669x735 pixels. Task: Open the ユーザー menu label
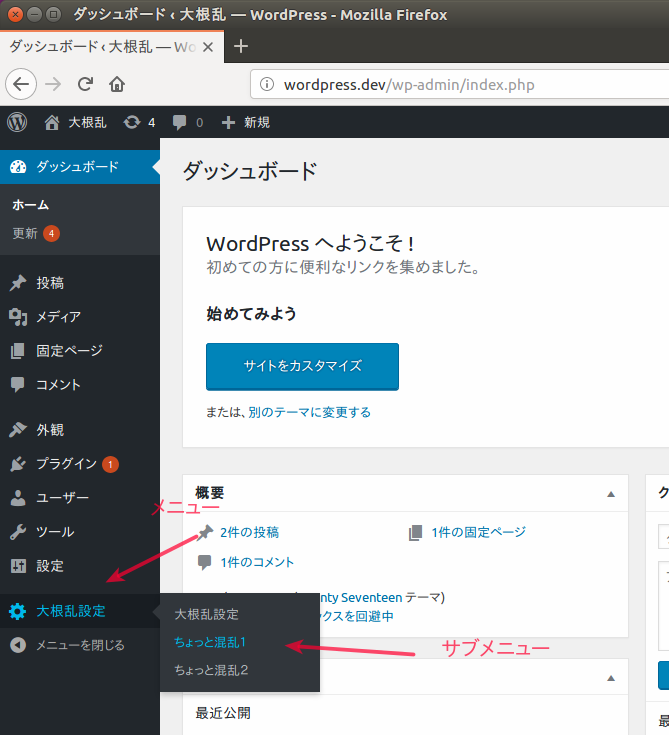coord(62,498)
